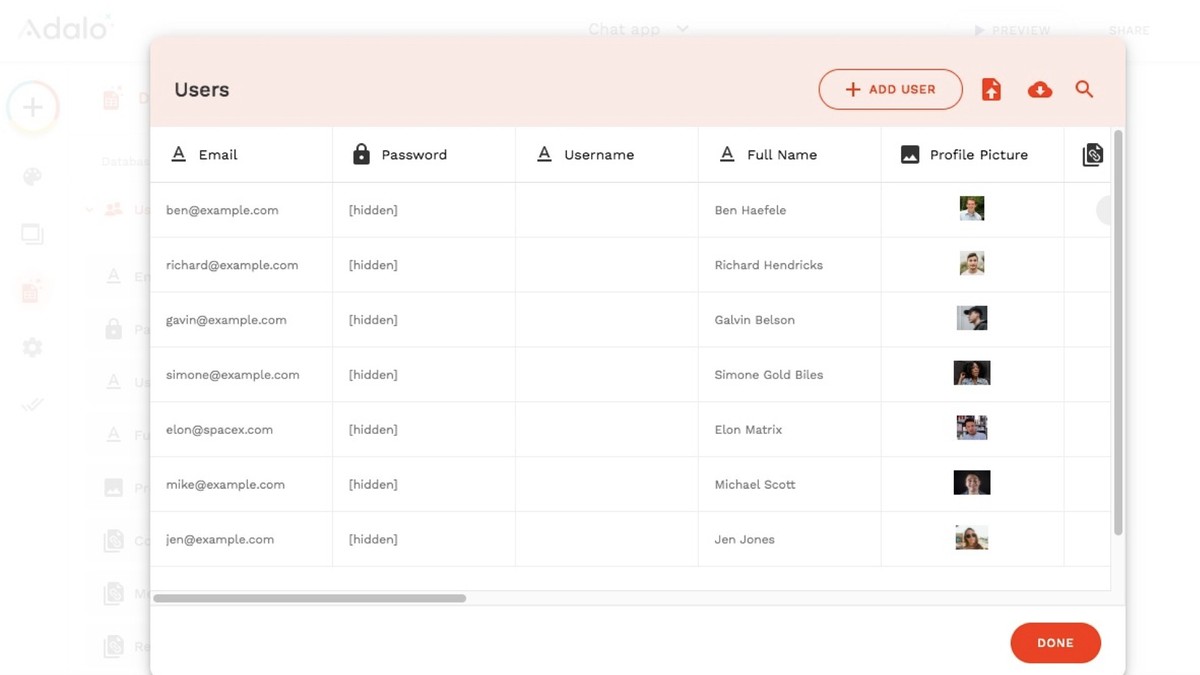Click the round plus icon in left sidebar
Viewport: 1200px width, 675px height.
point(33,108)
